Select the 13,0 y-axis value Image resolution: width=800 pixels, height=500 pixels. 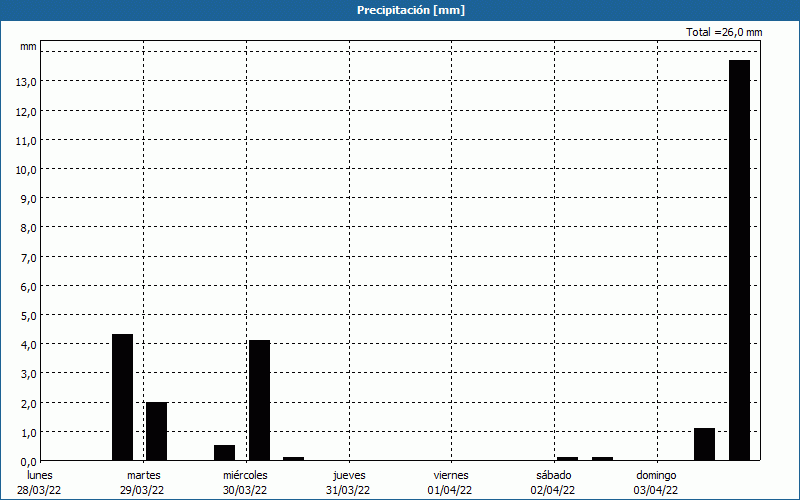(x=26, y=82)
